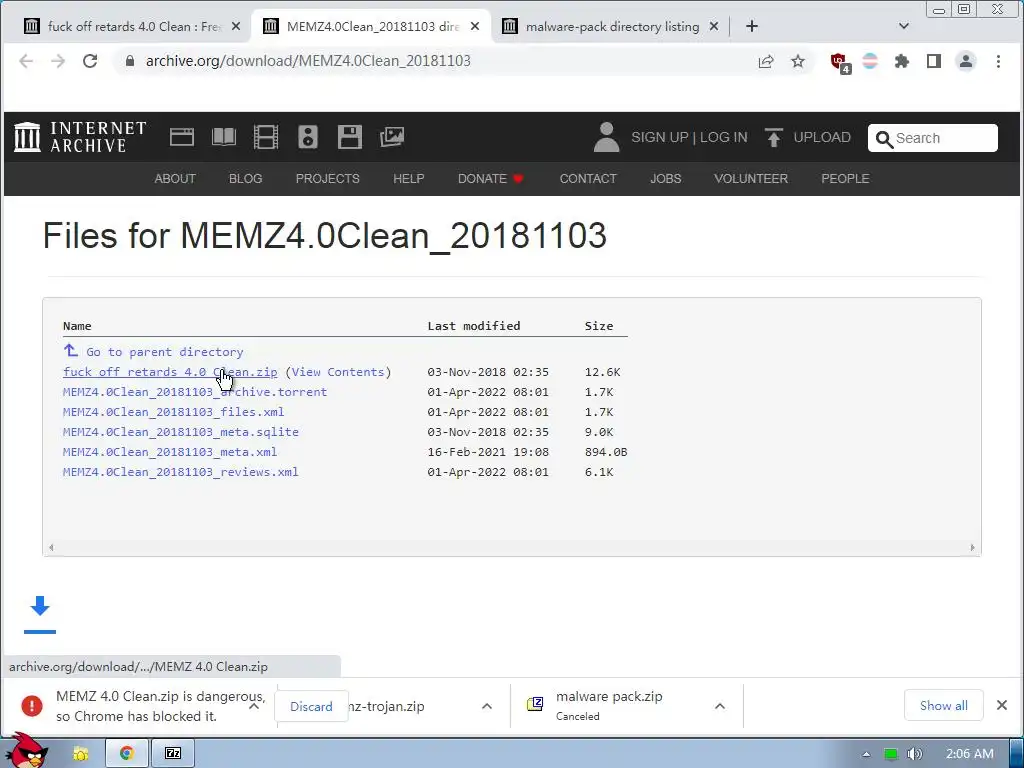Show hidden system tray icons arrow
1024x768 pixels.
pyautogui.click(x=866, y=754)
